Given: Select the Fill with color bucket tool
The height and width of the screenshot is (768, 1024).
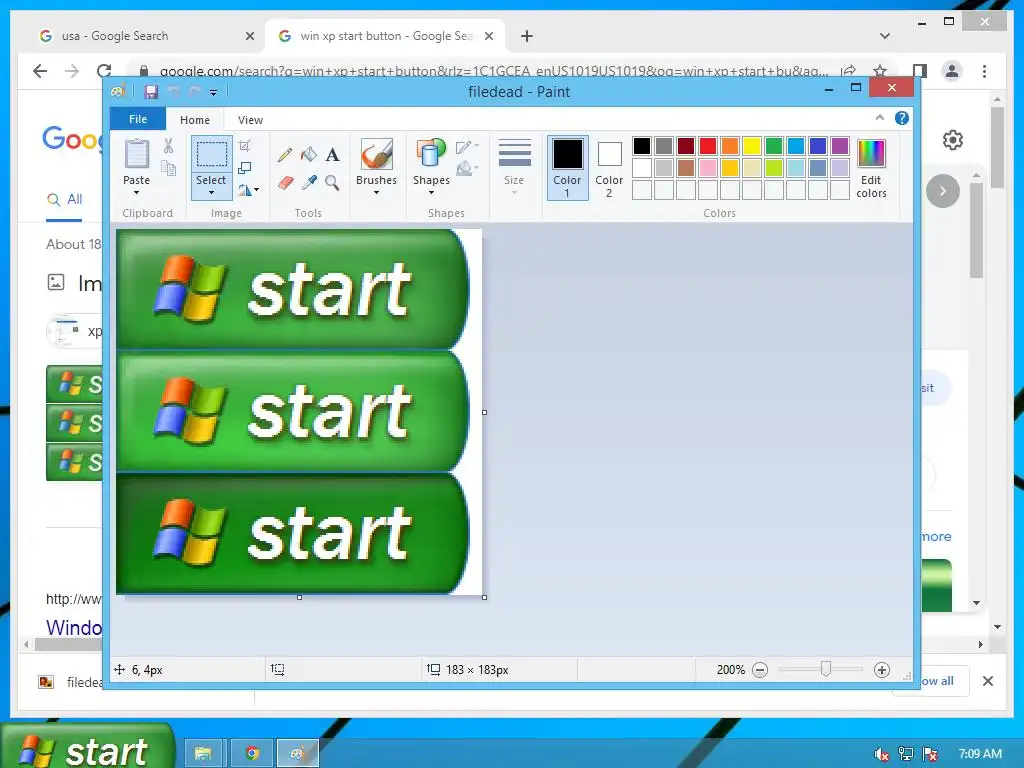Looking at the screenshot, I should point(309,155).
